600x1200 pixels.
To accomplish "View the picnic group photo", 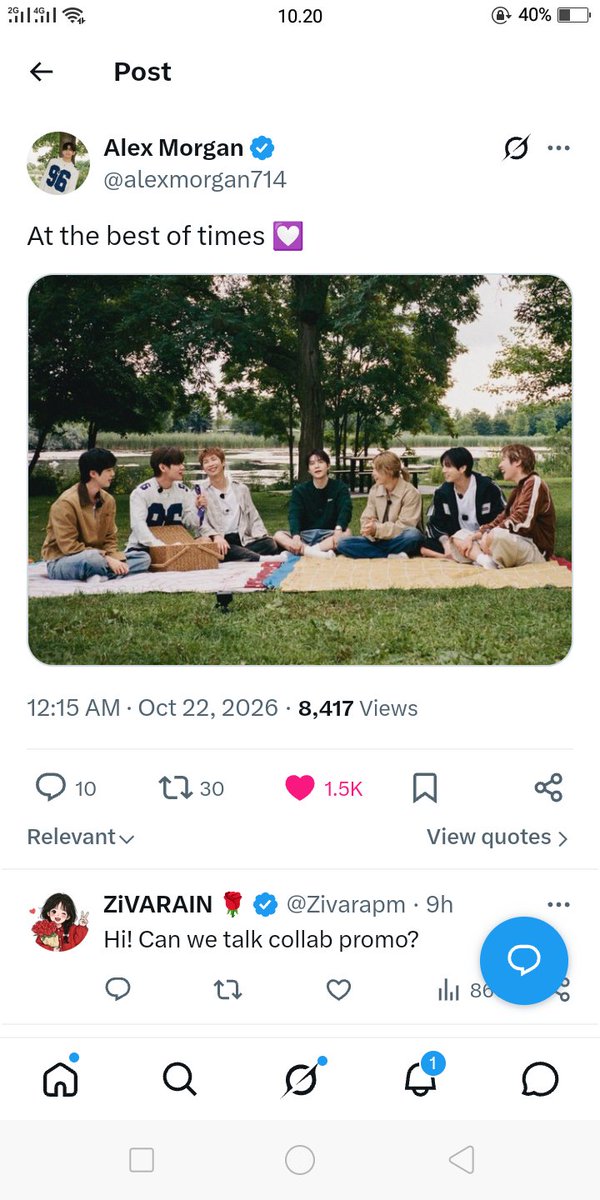I will 300,470.
